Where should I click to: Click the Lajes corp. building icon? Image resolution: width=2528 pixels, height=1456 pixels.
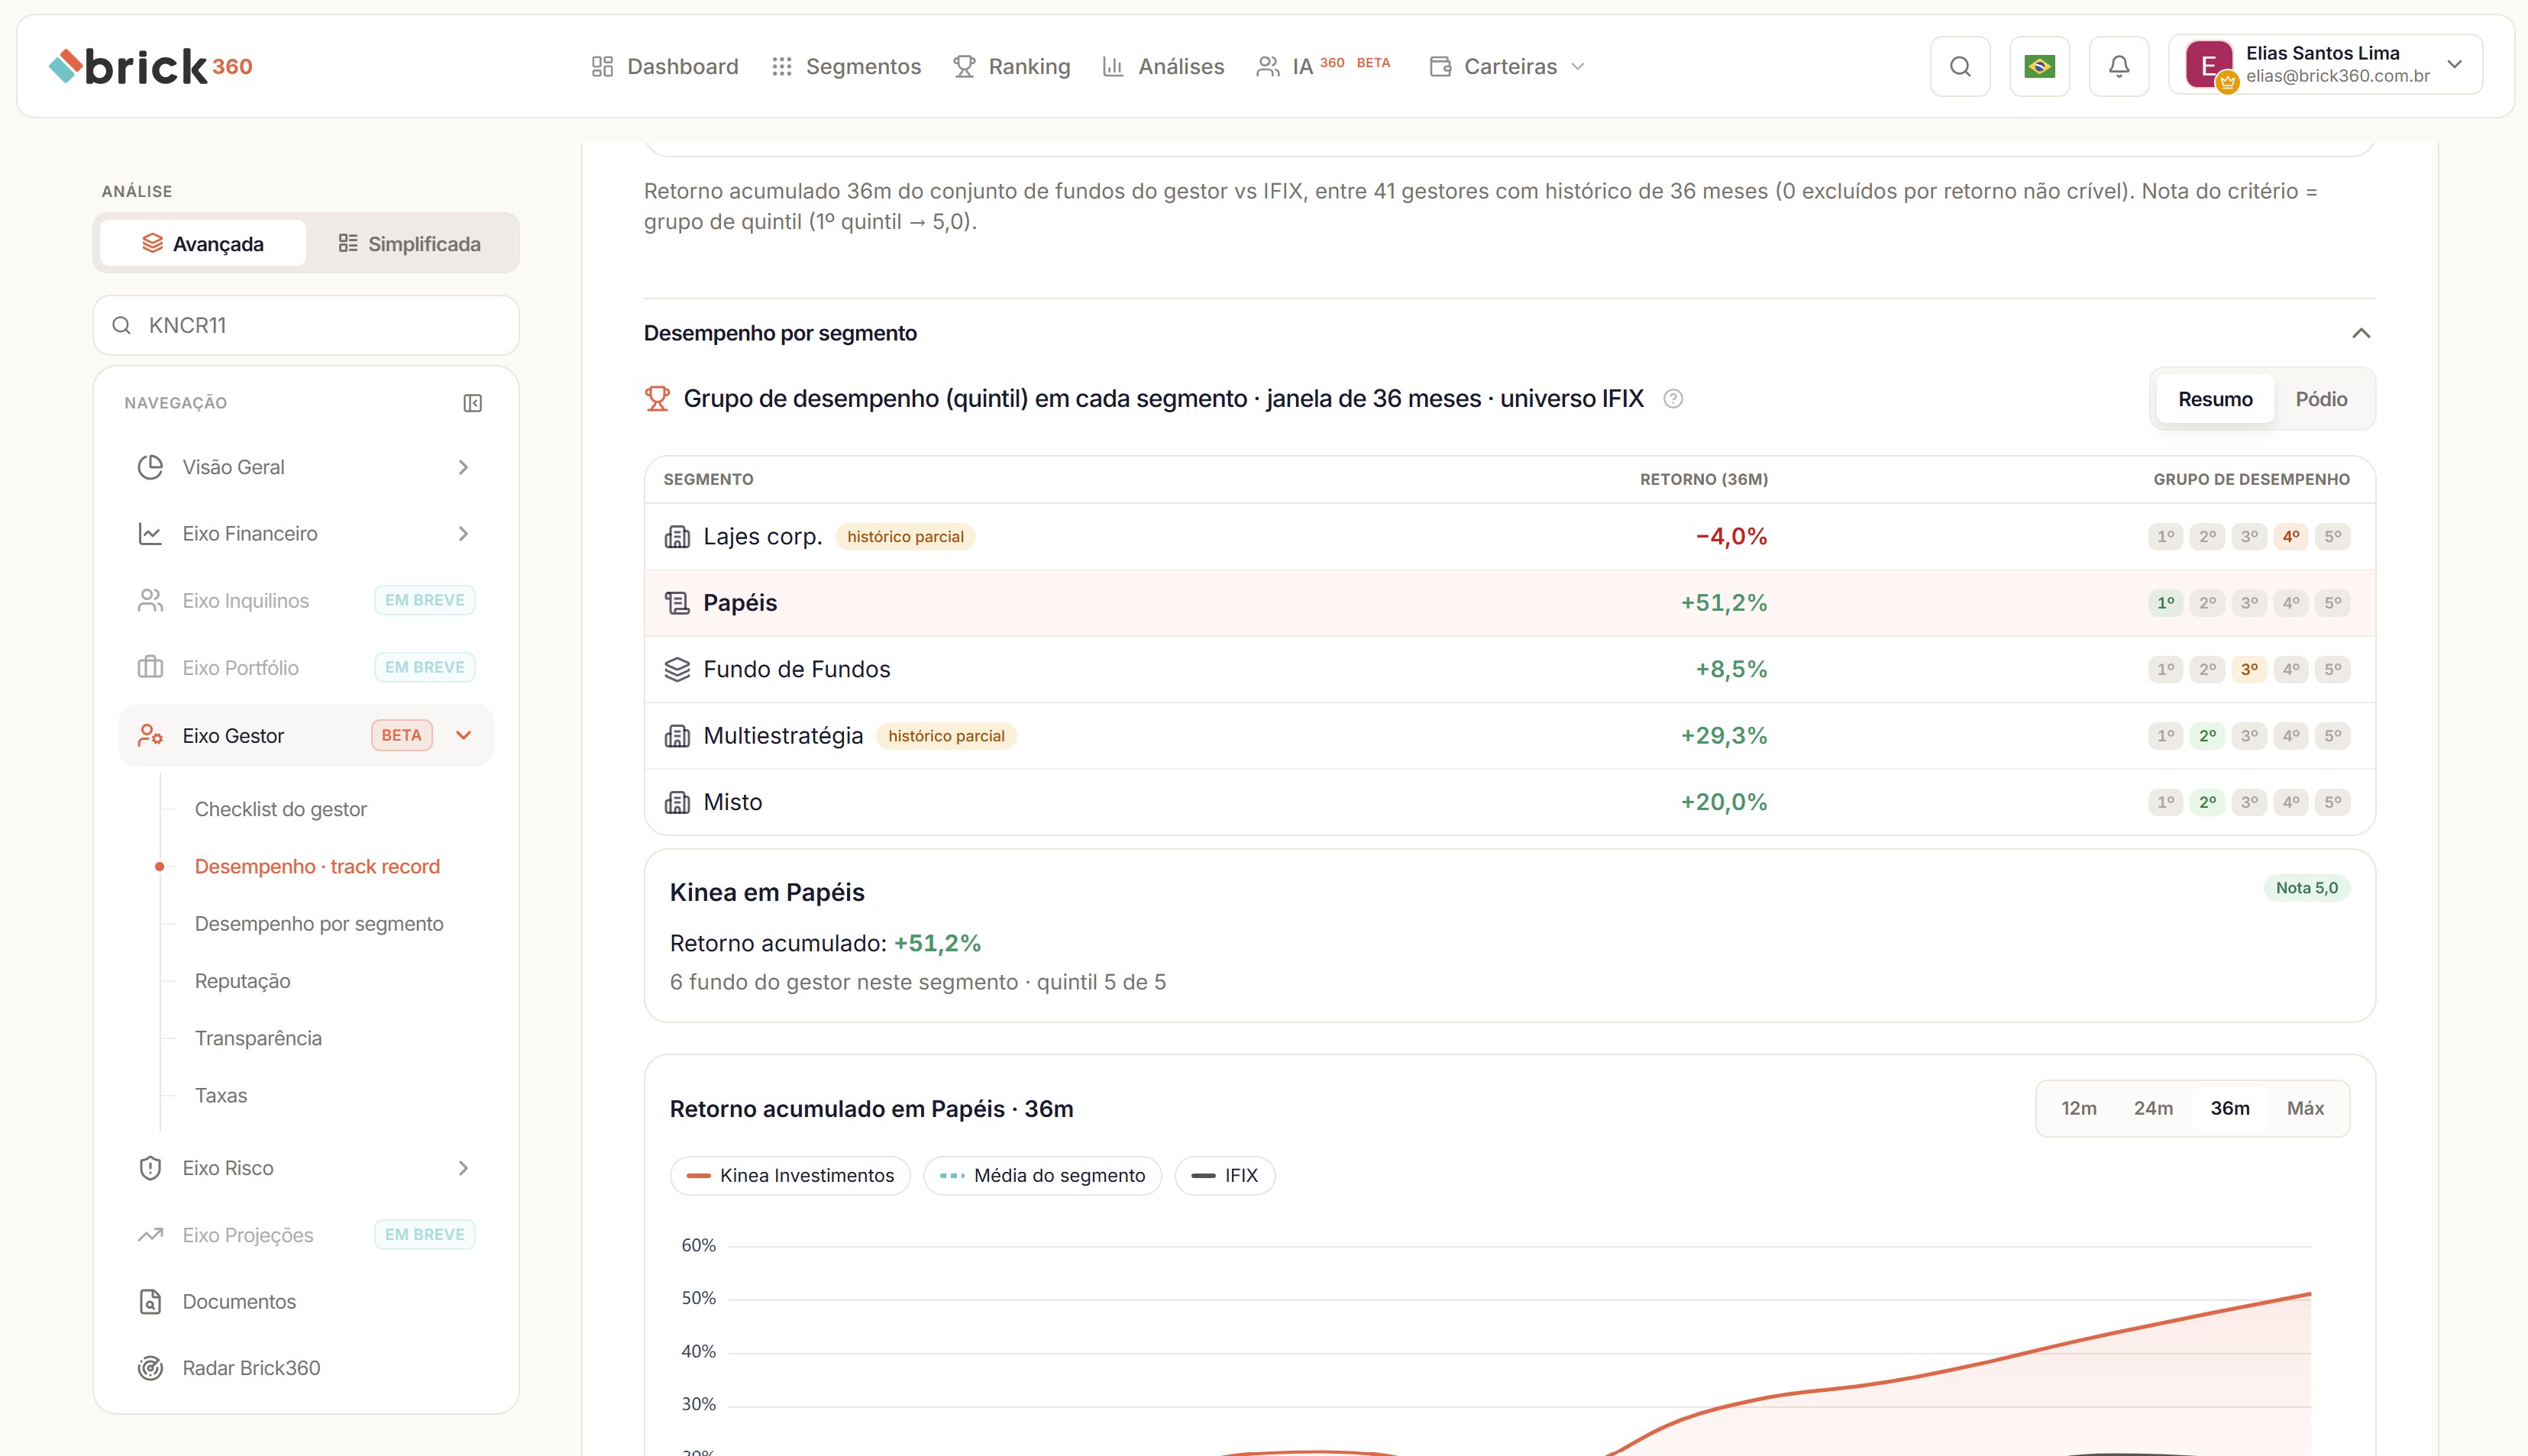tap(677, 537)
